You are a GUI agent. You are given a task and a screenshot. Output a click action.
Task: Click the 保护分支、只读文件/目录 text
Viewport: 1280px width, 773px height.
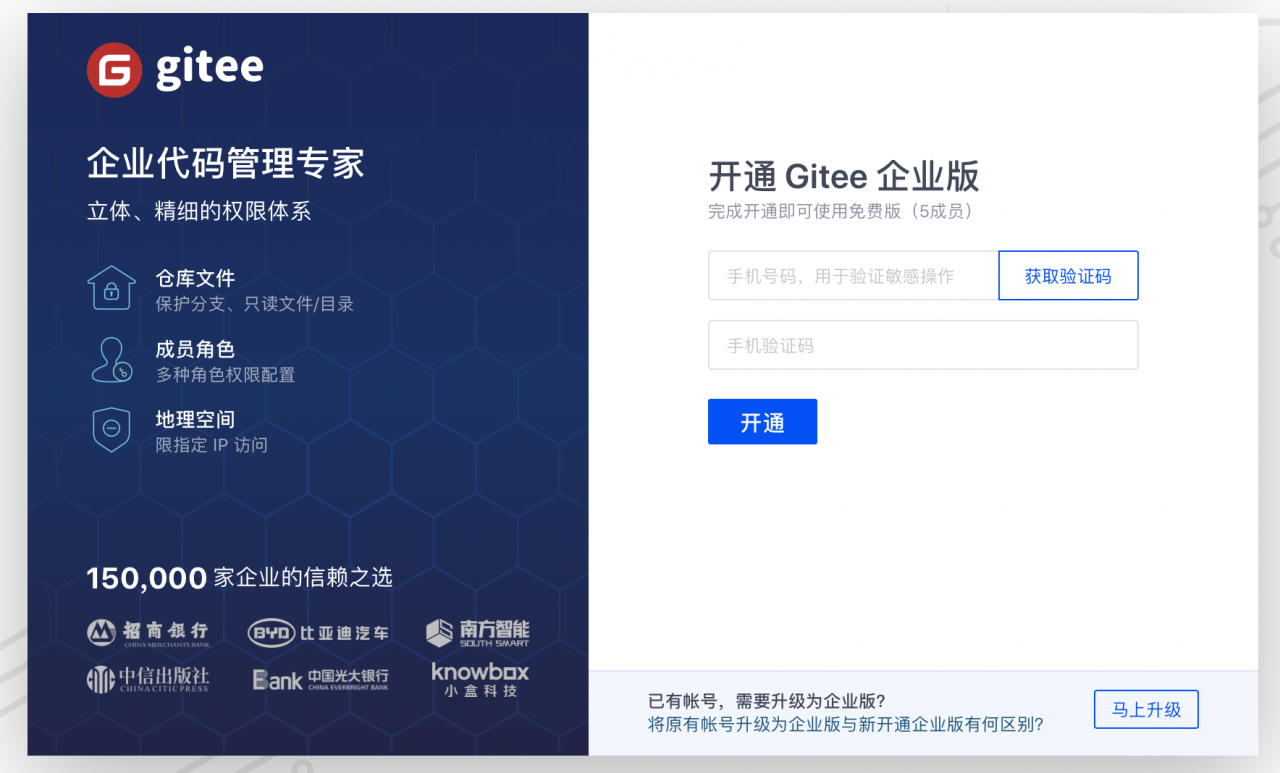(255, 304)
